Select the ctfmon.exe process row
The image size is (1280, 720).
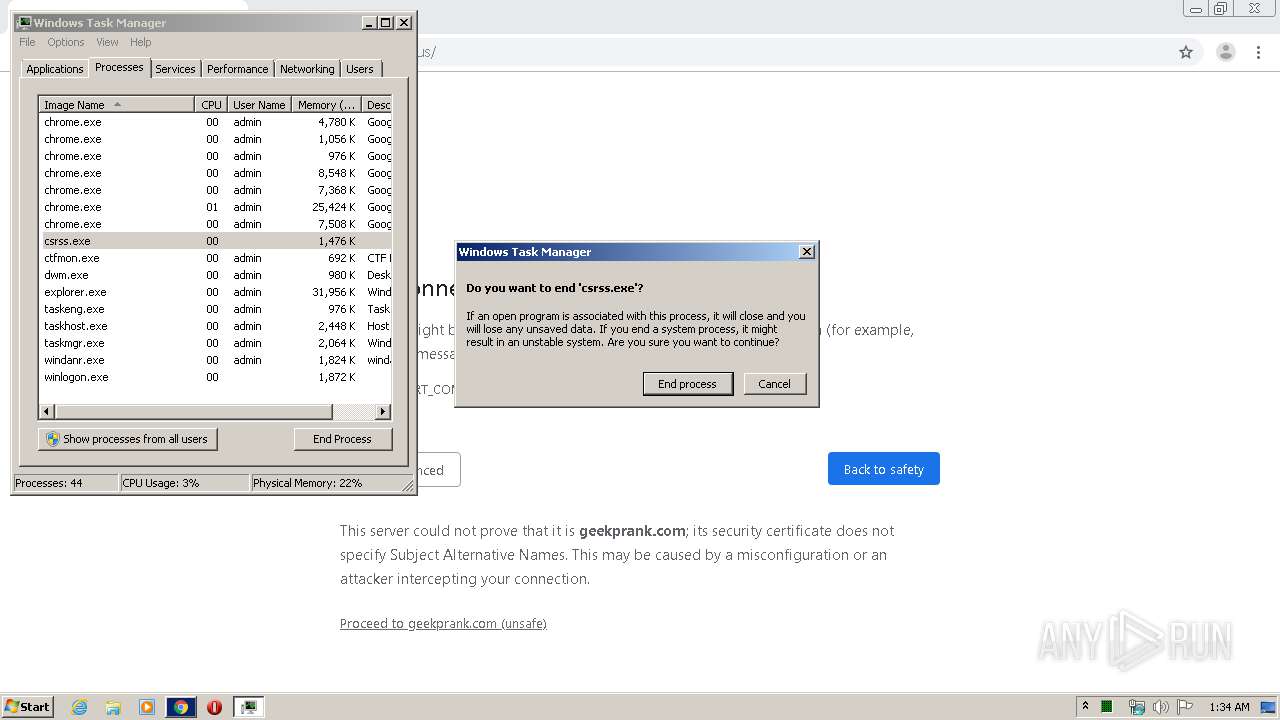(215, 258)
